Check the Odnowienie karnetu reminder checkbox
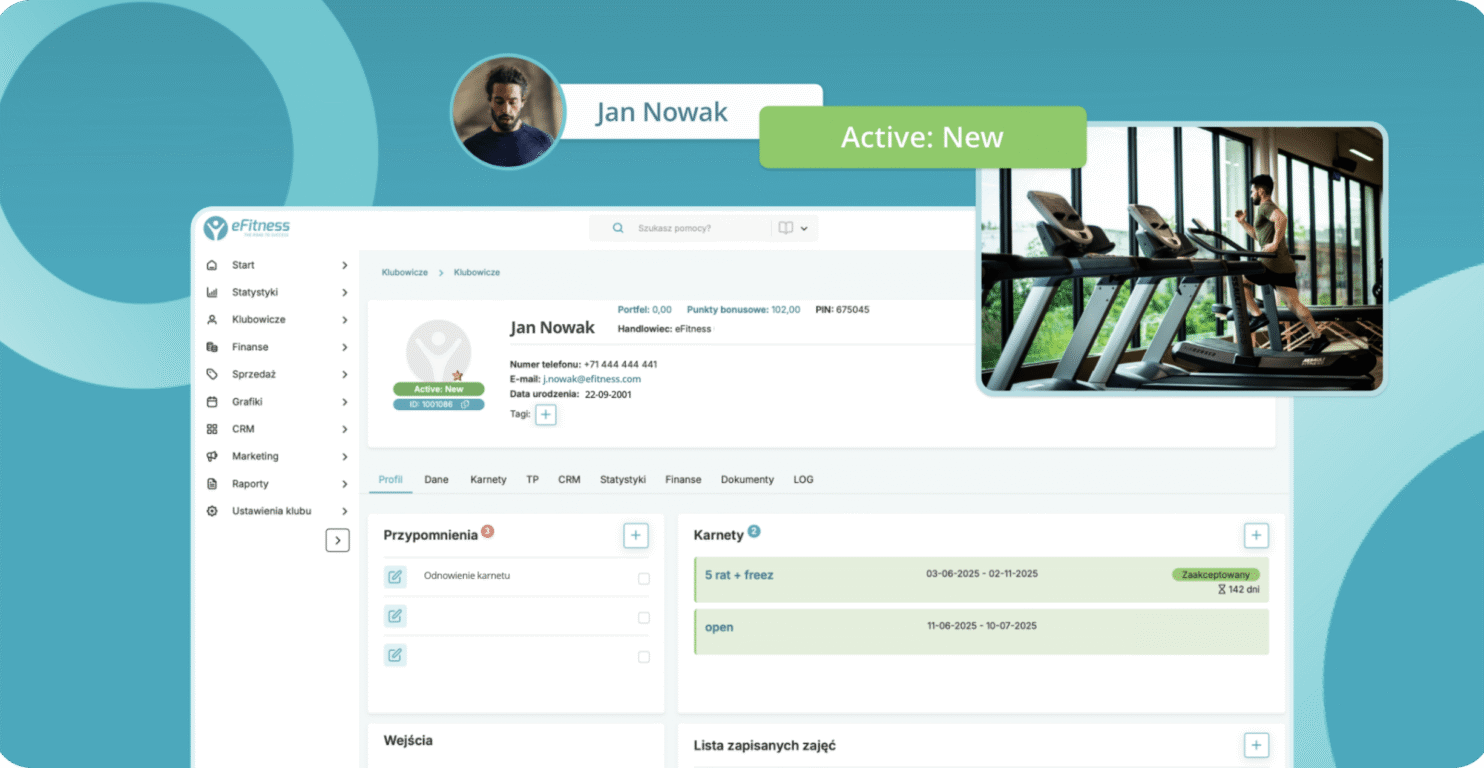1484x768 pixels. pos(644,579)
